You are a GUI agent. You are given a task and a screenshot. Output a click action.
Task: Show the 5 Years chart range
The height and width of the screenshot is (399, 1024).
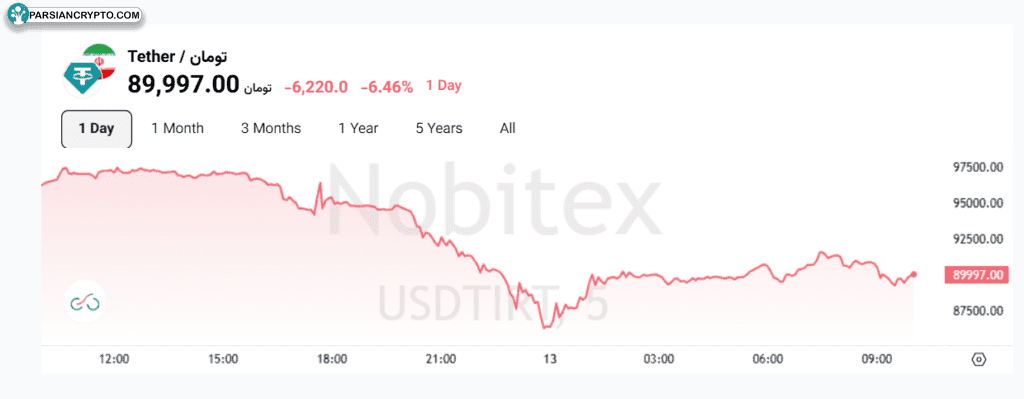(439, 129)
